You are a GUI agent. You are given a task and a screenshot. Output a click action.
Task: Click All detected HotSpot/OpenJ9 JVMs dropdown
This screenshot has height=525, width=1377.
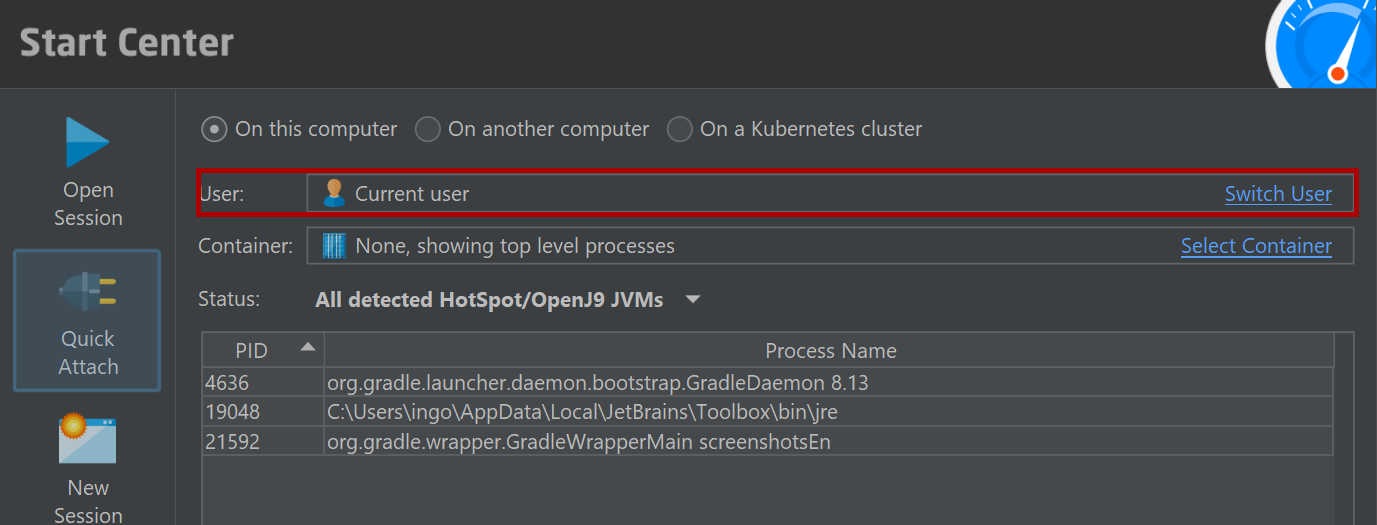pyautogui.click(x=489, y=299)
